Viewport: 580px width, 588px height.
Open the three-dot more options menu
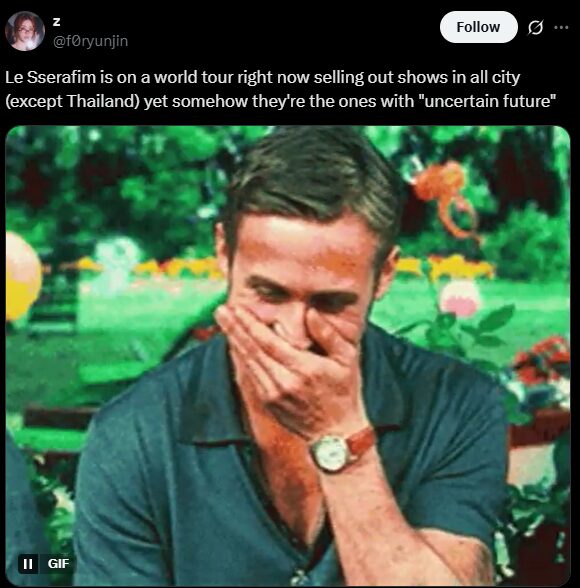pyautogui.click(x=561, y=27)
